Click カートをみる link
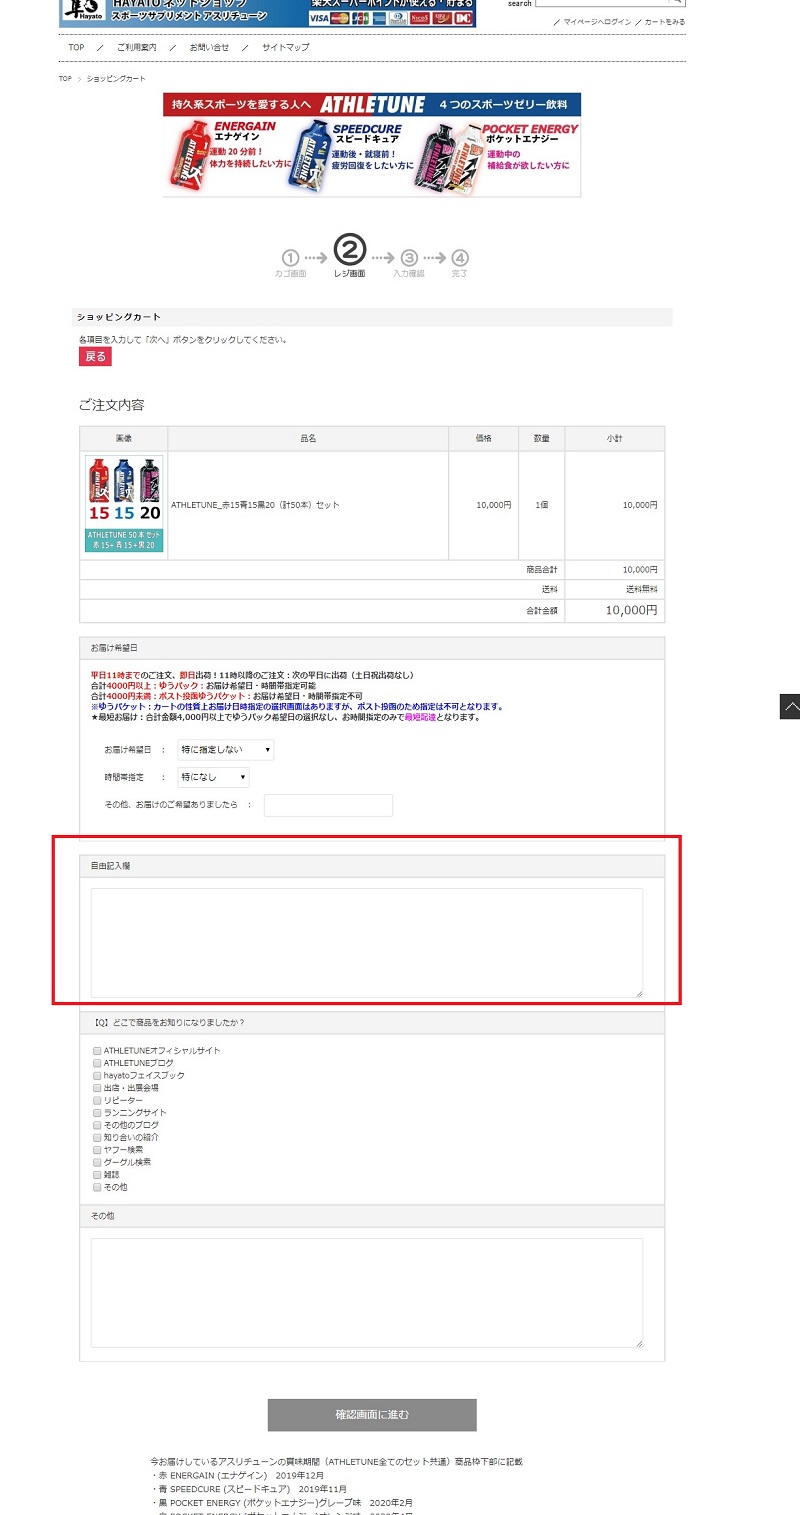This screenshot has height=1515, width=800. point(665,22)
